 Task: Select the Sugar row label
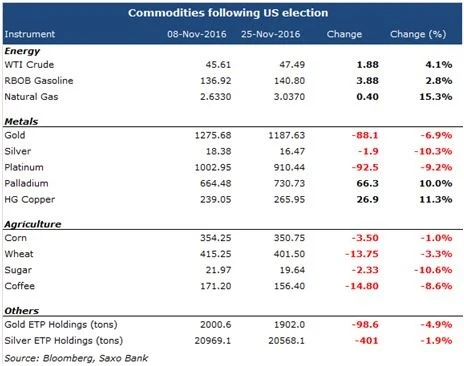18,270
